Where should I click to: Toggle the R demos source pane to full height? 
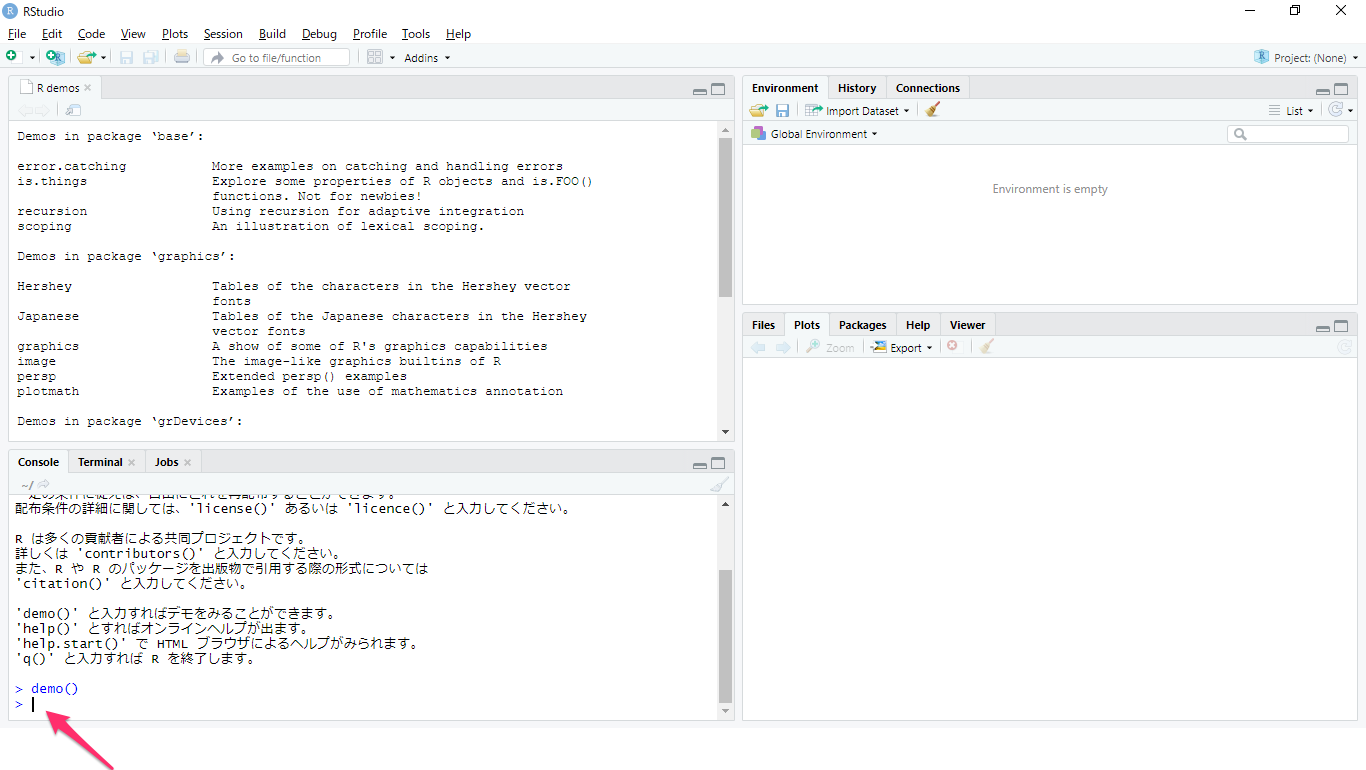tap(718, 89)
